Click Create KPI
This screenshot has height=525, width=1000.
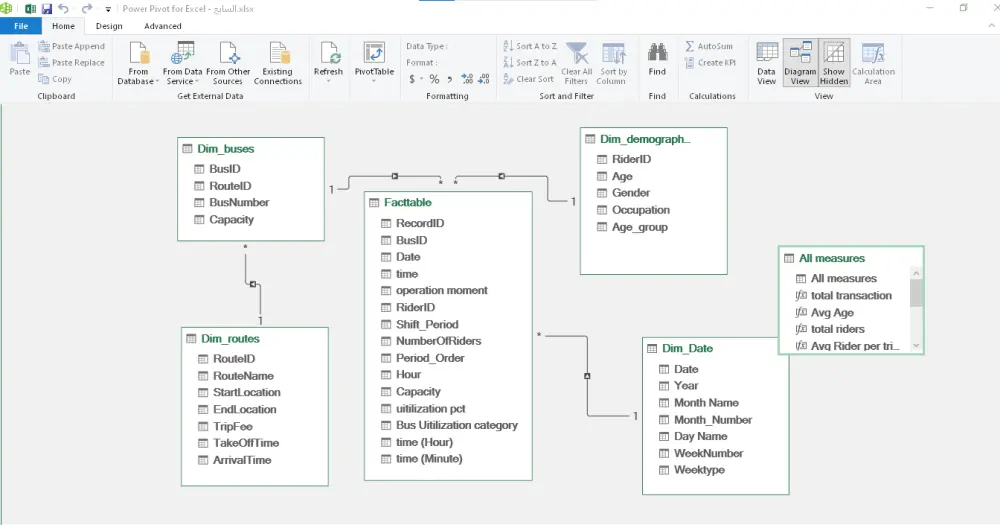tap(710, 63)
